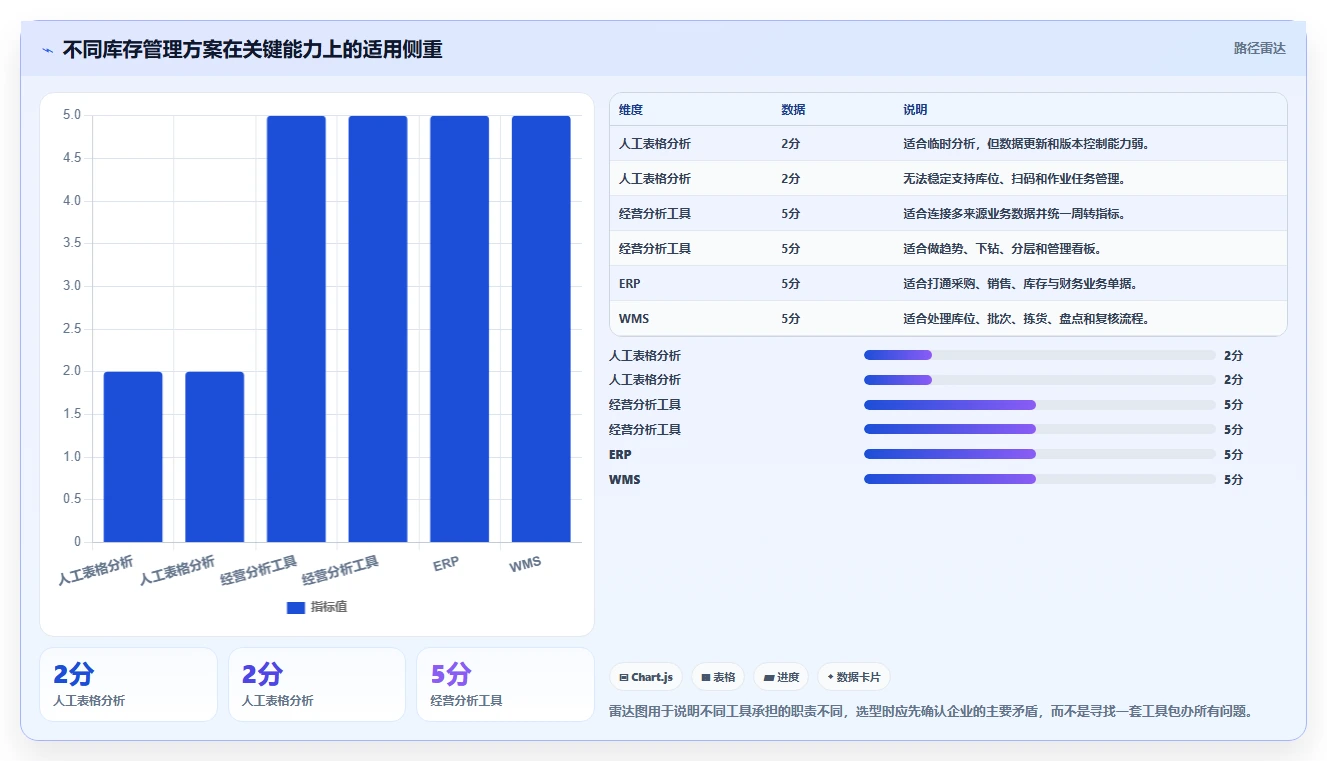Image resolution: width=1327 pixels, height=761 pixels.
Task: Click the 2.5 tick on the chart's y-axis
Action: click(71, 329)
